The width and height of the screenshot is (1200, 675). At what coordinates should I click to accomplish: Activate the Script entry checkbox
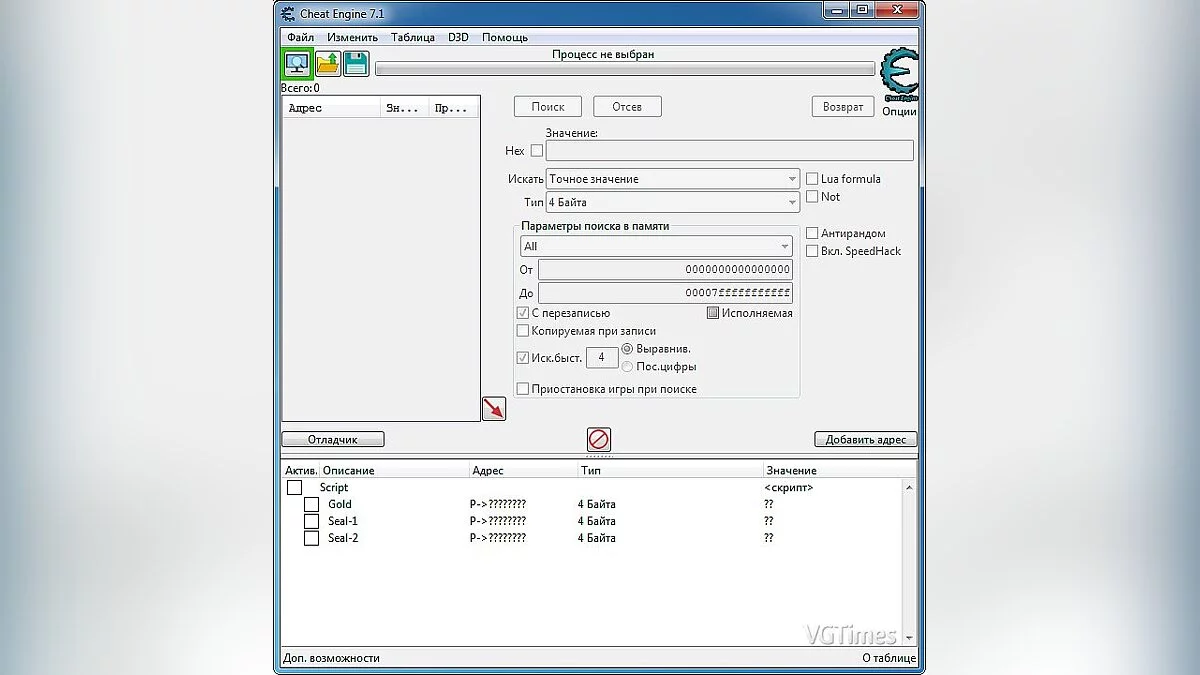294,487
